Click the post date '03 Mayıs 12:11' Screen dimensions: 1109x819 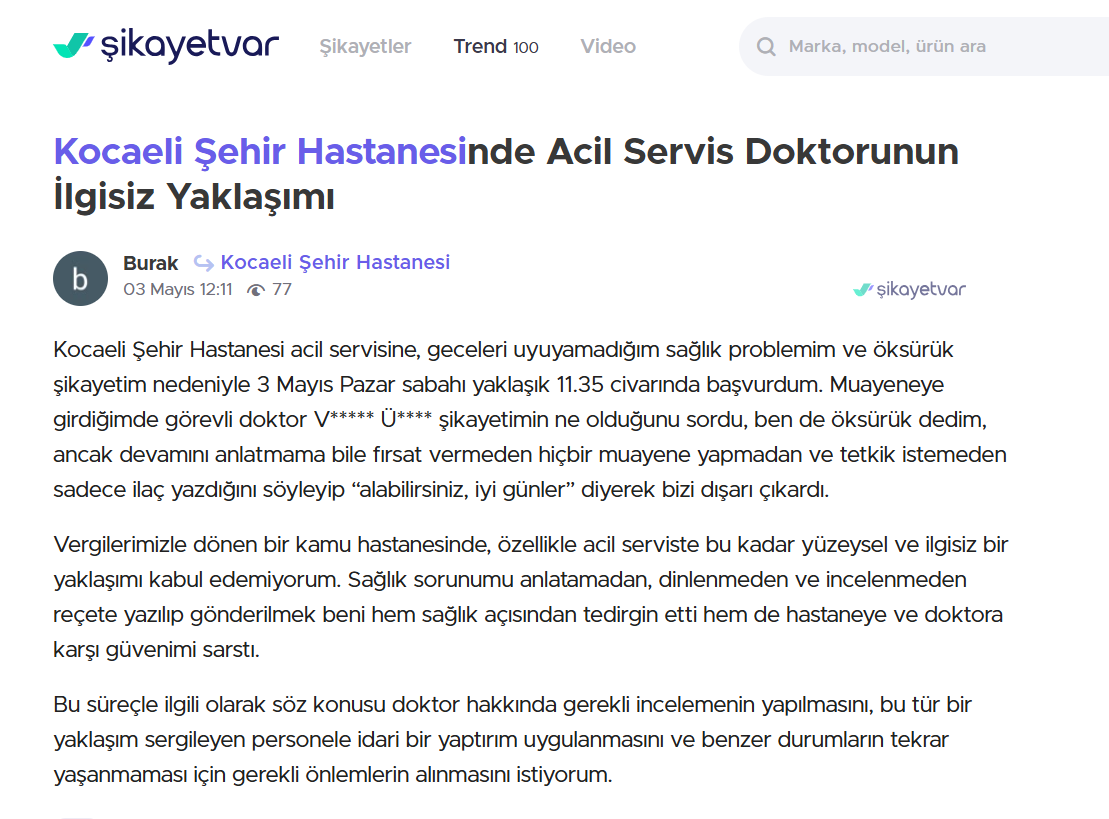(x=178, y=289)
